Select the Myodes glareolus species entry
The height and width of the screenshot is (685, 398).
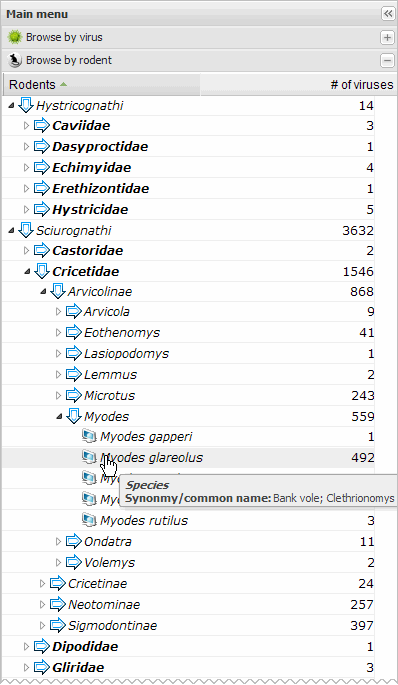pos(152,457)
